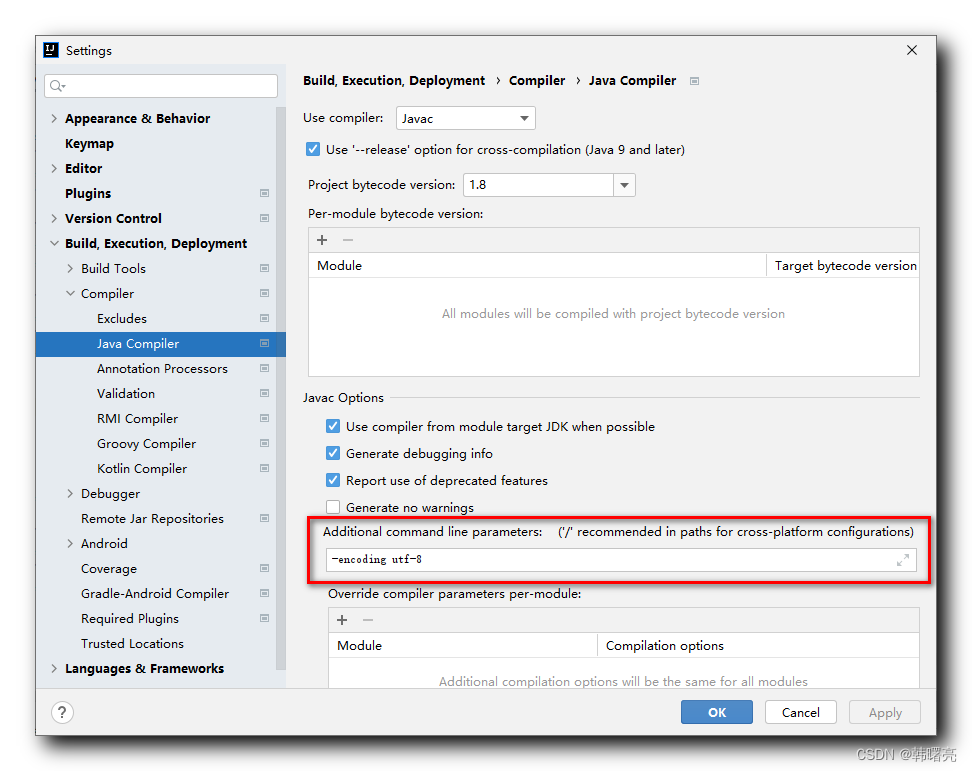Uncheck Report use of deprecated features

(x=333, y=480)
